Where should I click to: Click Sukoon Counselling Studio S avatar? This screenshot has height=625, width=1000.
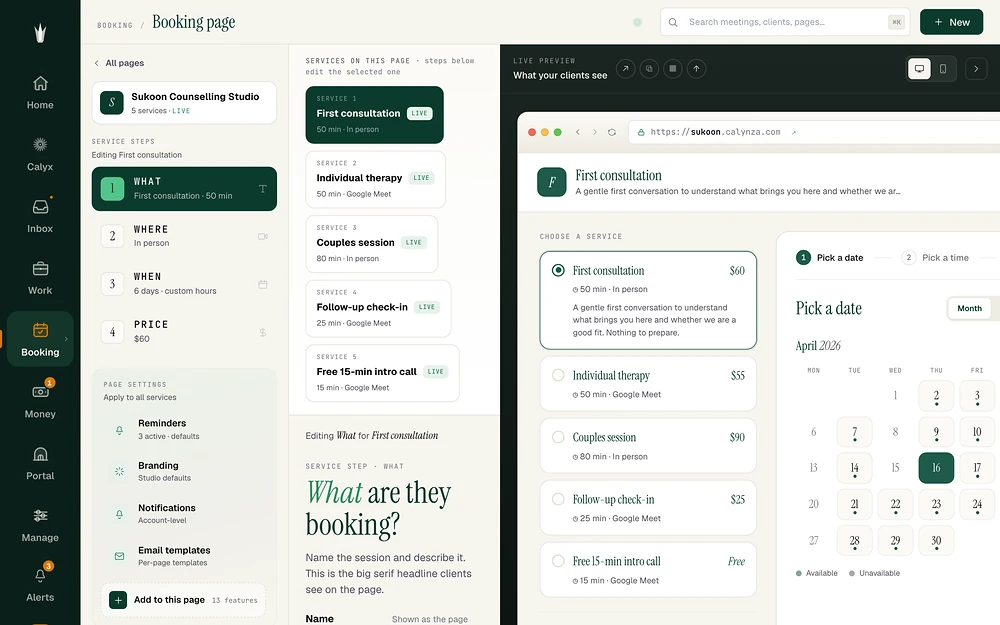coord(112,103)
